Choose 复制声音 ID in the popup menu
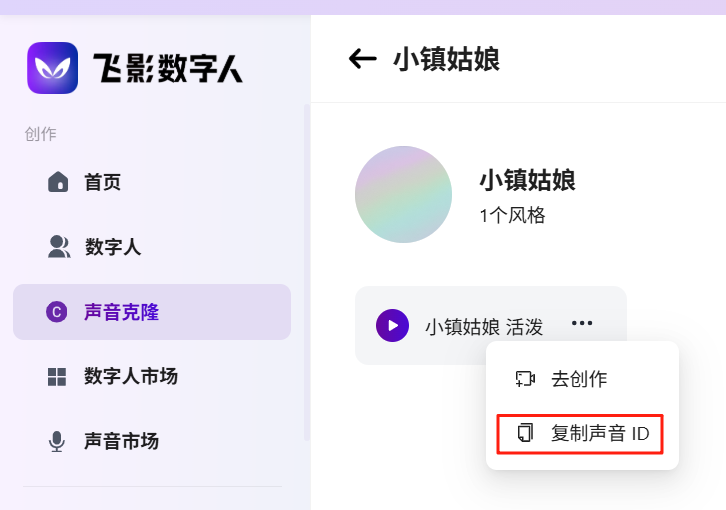Screen dimensions: 726x510 tap(600, 433)
